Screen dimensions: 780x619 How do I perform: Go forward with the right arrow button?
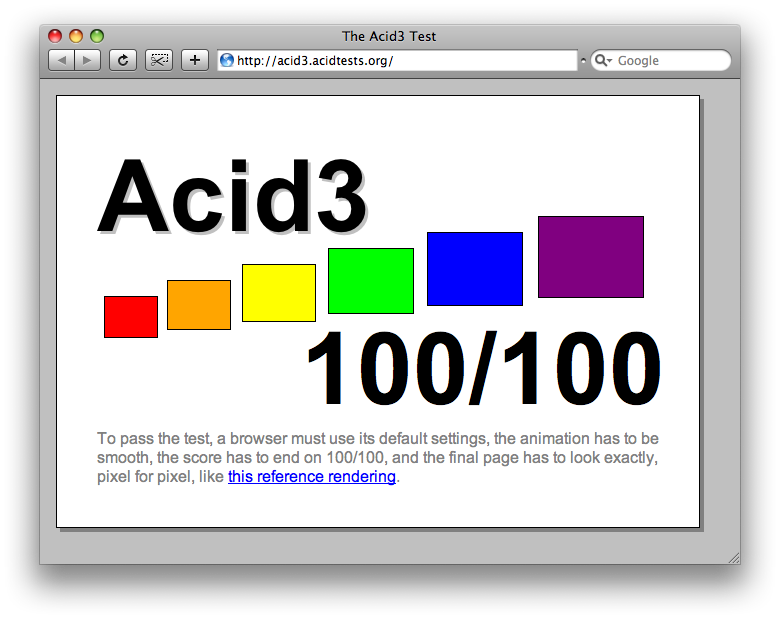88,61
